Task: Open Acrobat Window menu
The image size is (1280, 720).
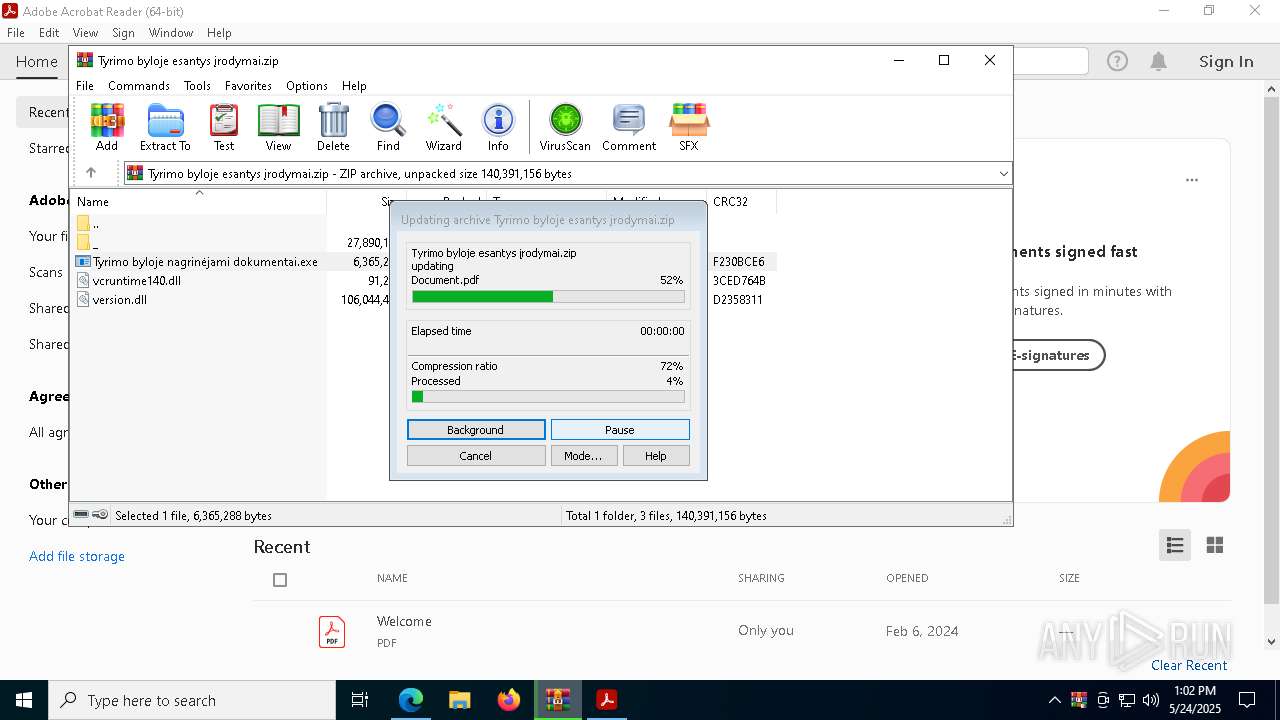Action: [x=171, y=33]
